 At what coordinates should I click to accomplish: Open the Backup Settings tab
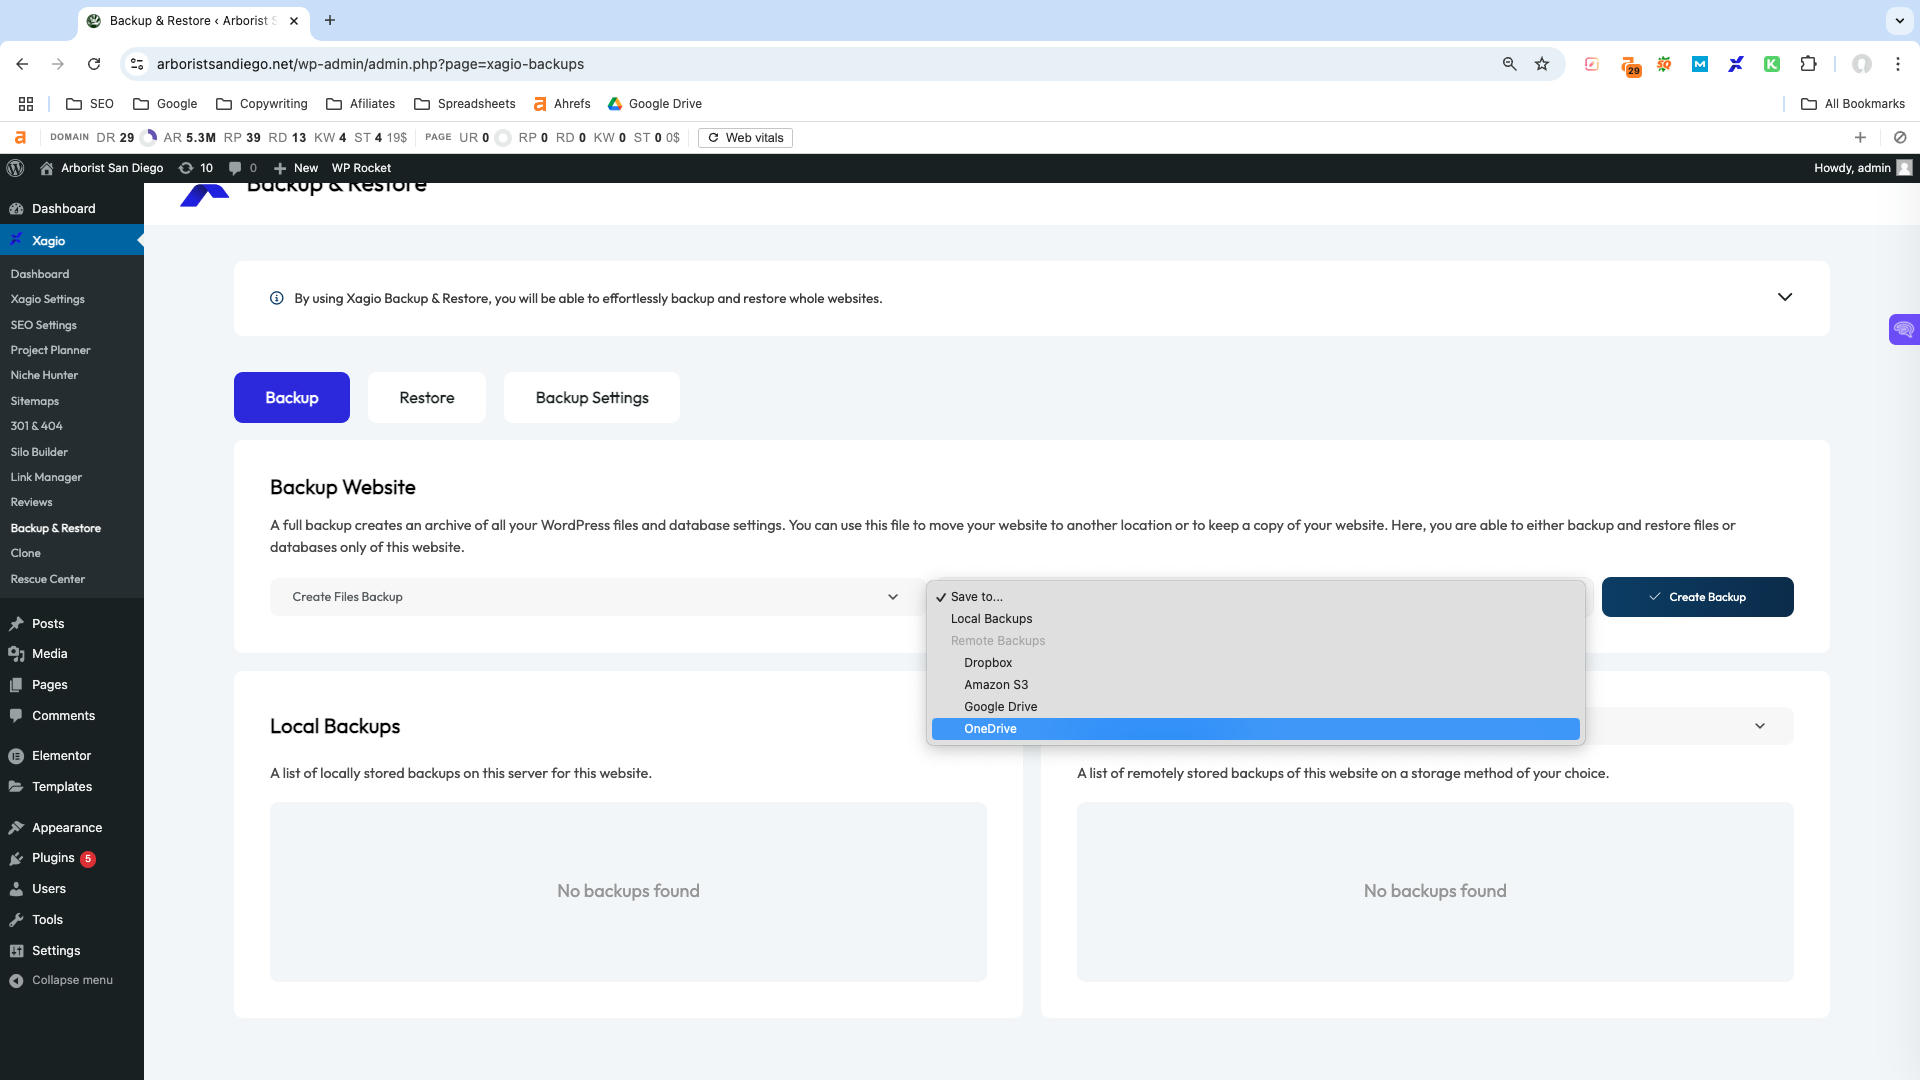point(592,398)
